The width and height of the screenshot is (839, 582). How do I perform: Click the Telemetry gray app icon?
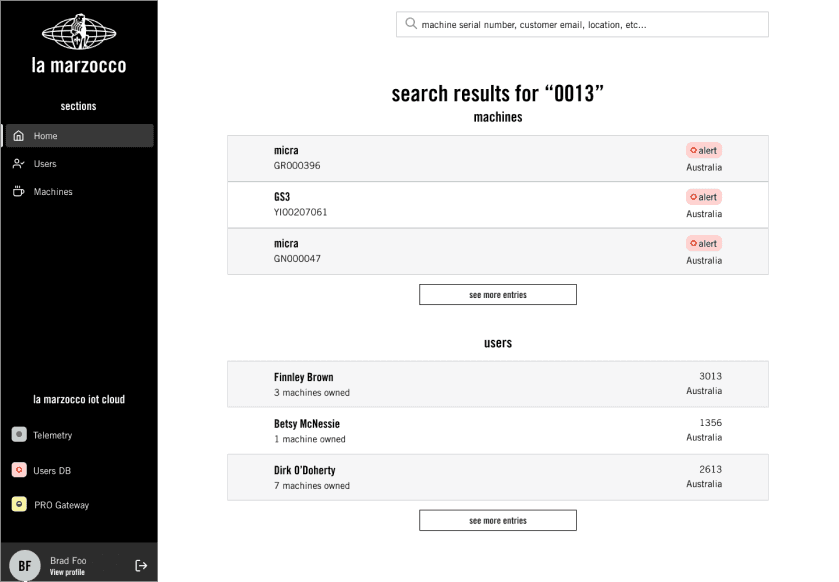tap(19, 434)
